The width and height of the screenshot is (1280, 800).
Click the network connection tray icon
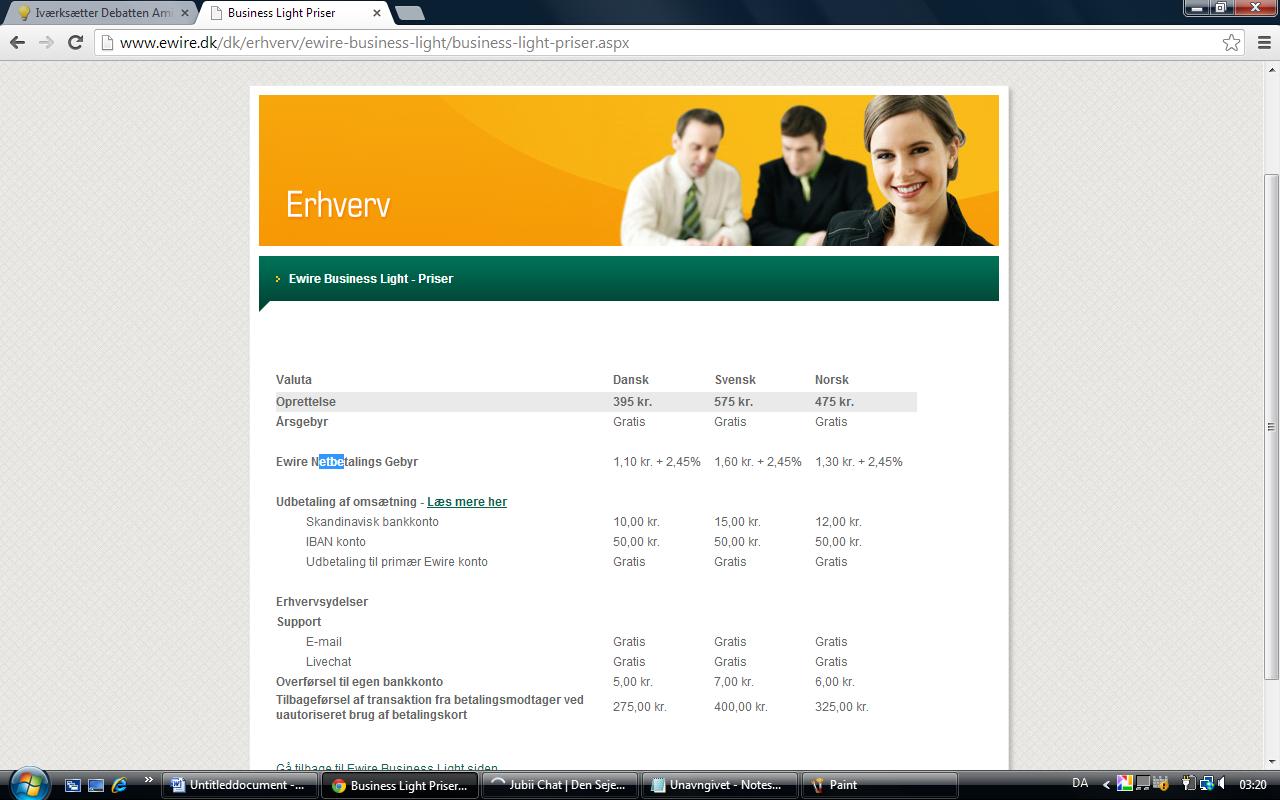click(1206, 784)
